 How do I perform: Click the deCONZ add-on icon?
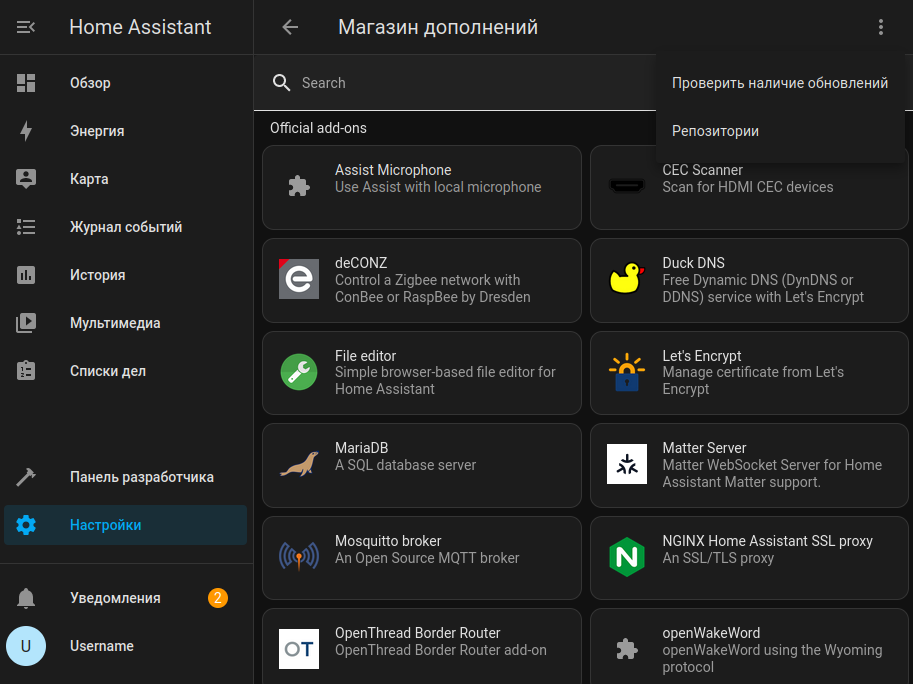pyautogui.click(x=298, y=280)
